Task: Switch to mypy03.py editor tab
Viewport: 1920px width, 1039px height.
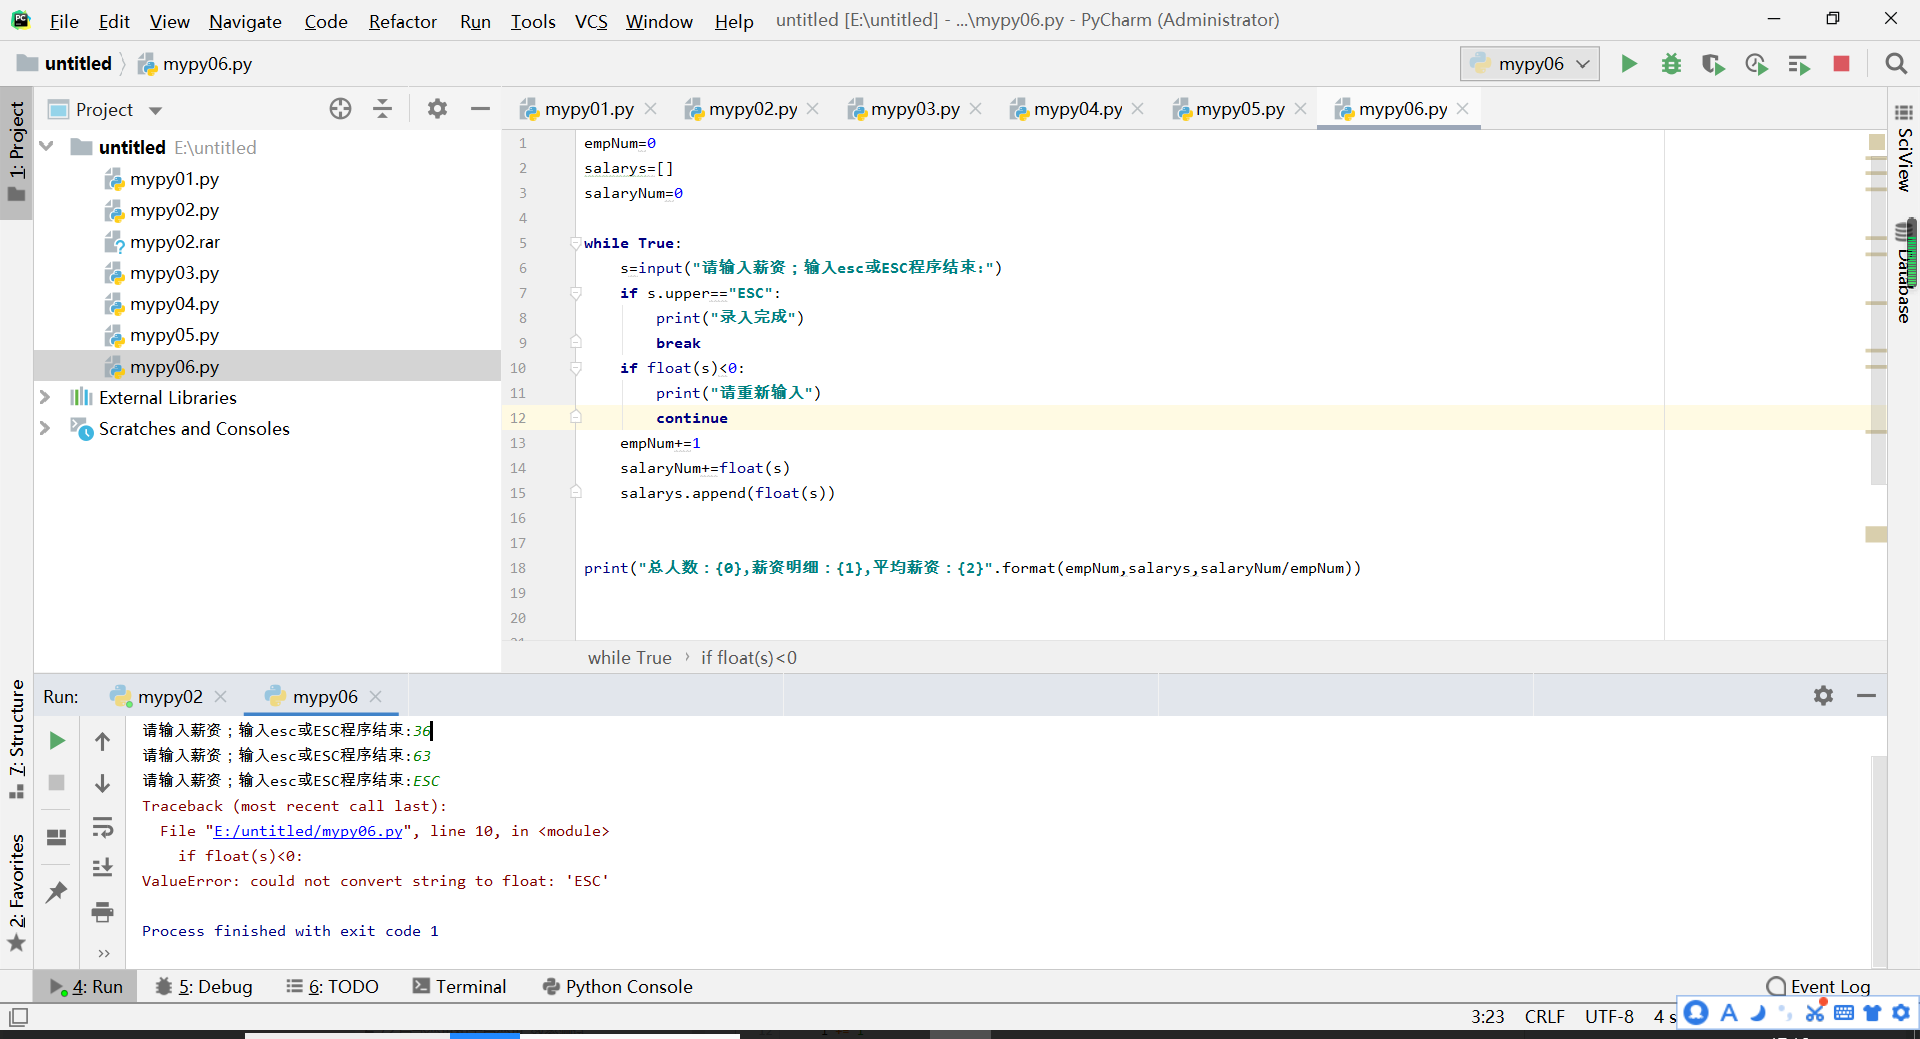Action: tap(914, 109)
